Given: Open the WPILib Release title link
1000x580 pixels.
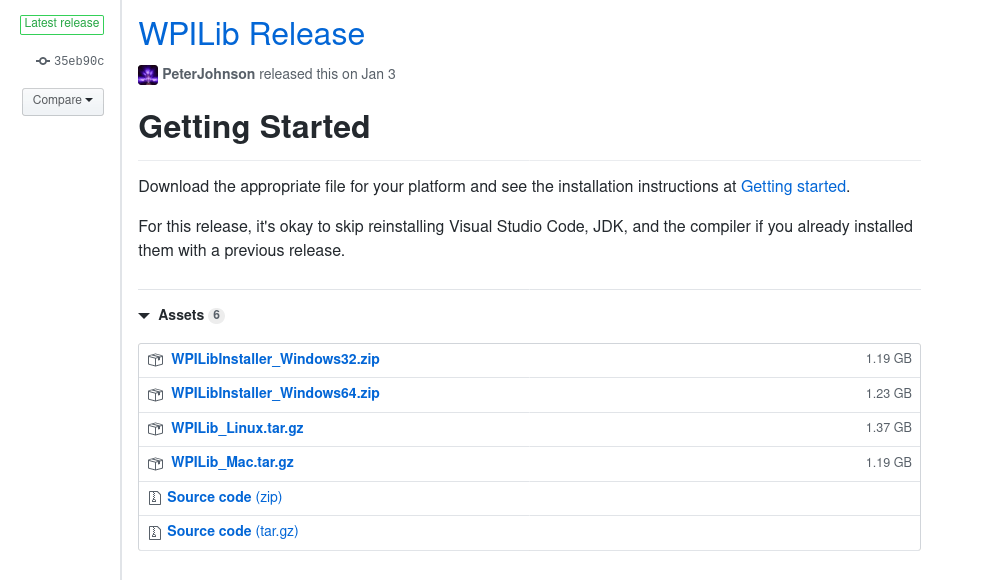Looking at the screenshot, I should pos(251,34).
